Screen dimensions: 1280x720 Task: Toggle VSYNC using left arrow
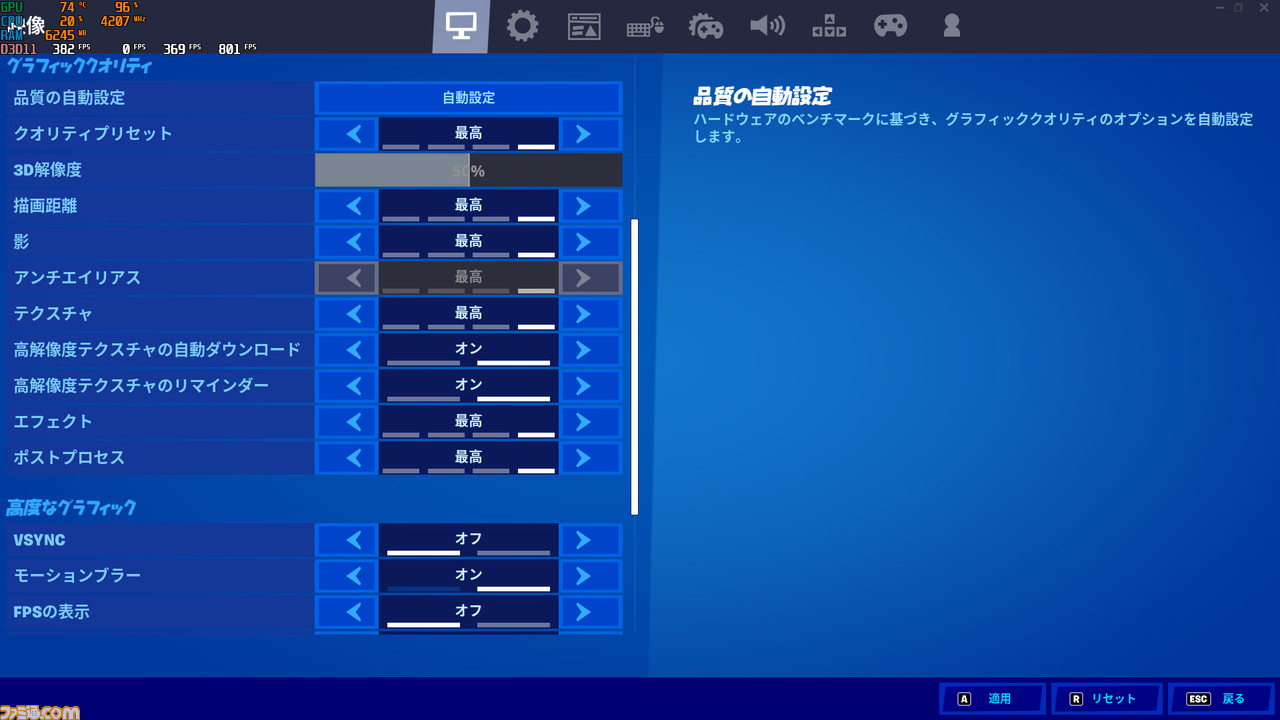(x=346, y=540)
